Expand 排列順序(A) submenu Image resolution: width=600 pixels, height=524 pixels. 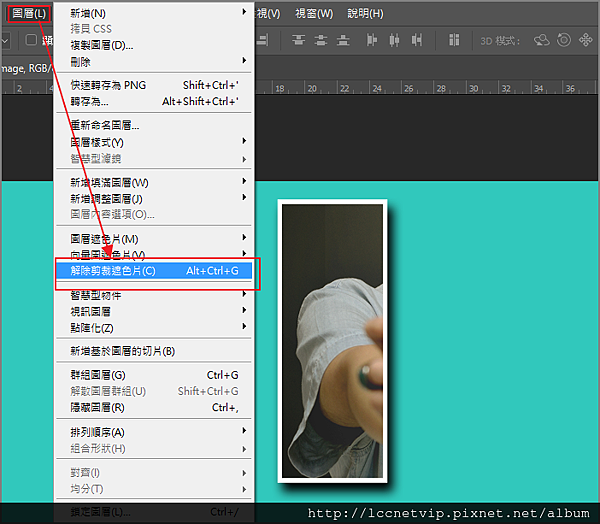point(153,432)
